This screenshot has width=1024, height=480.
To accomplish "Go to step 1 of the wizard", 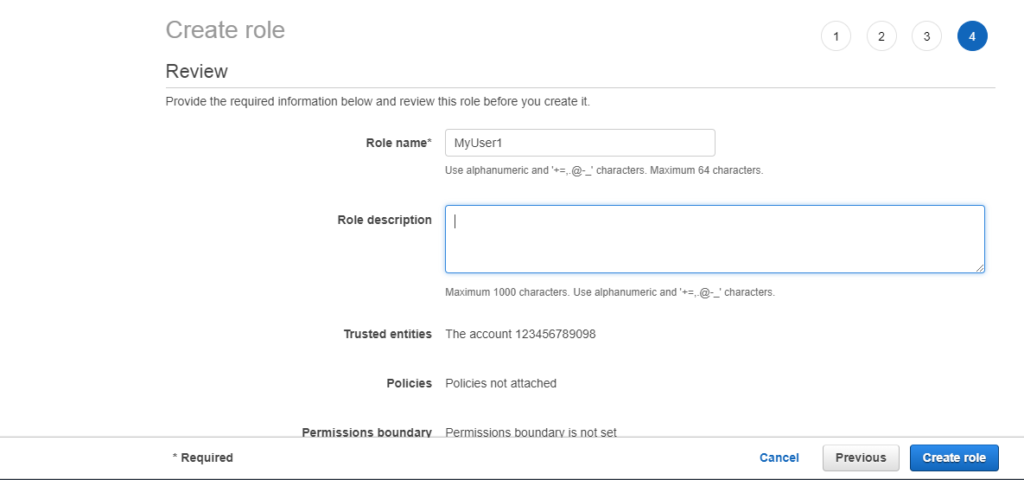I will point(835,36).
